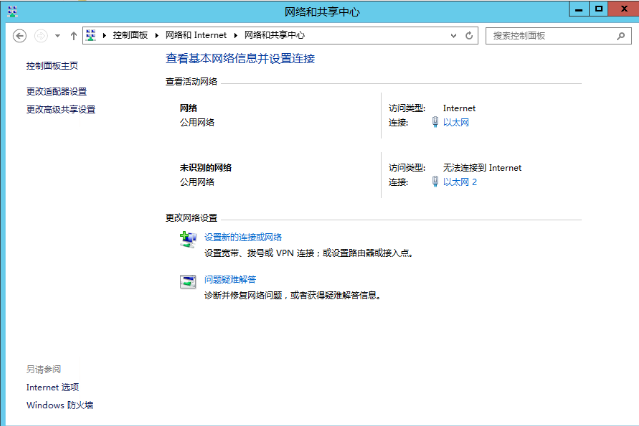Viewport: 639px width, 426px height.
Task: Open Internet 选项 link
Action: tap(52, 387)
